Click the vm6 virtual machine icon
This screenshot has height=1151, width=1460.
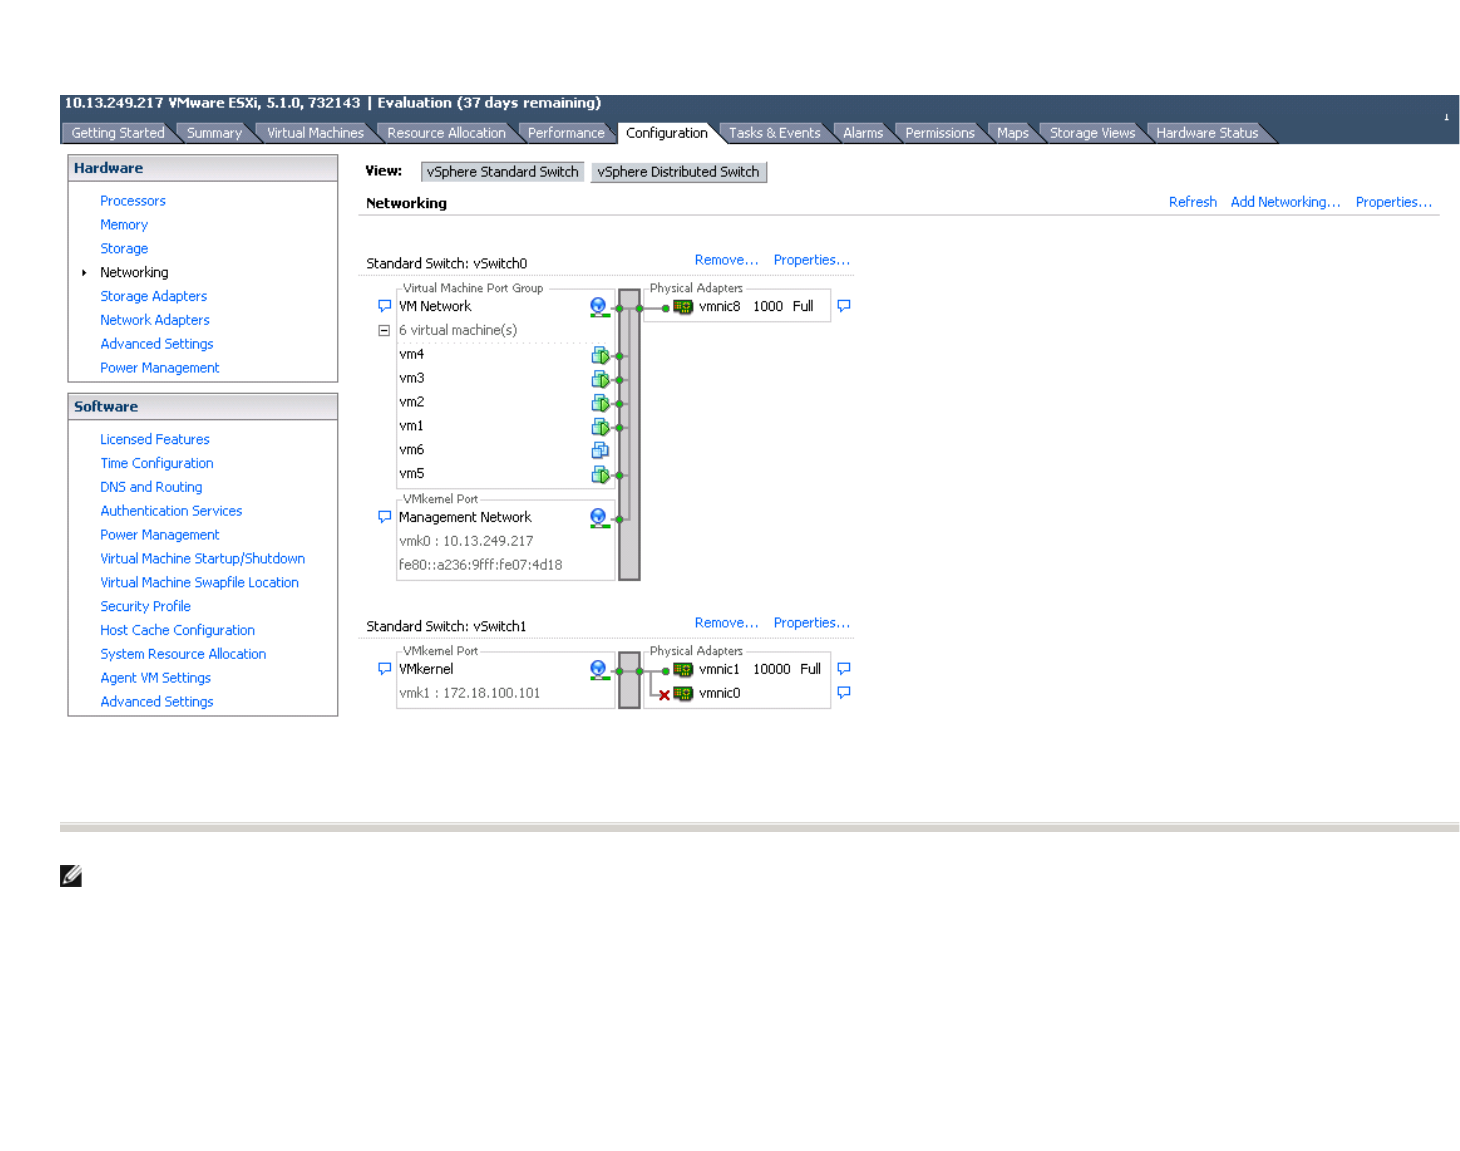pyautogui.click(x=600, y=451)
